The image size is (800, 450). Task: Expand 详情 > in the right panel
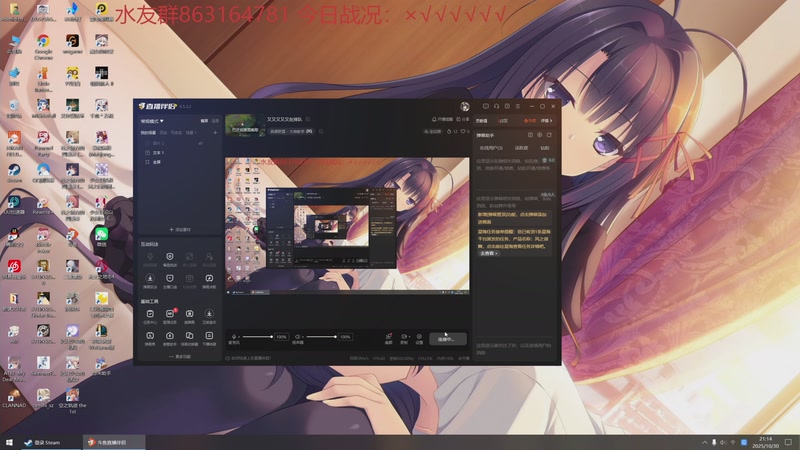click(546, 121)
